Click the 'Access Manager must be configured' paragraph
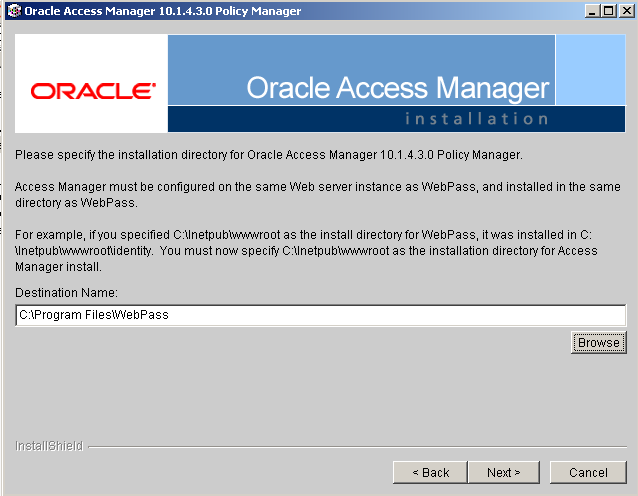 [x=318, y=194]
